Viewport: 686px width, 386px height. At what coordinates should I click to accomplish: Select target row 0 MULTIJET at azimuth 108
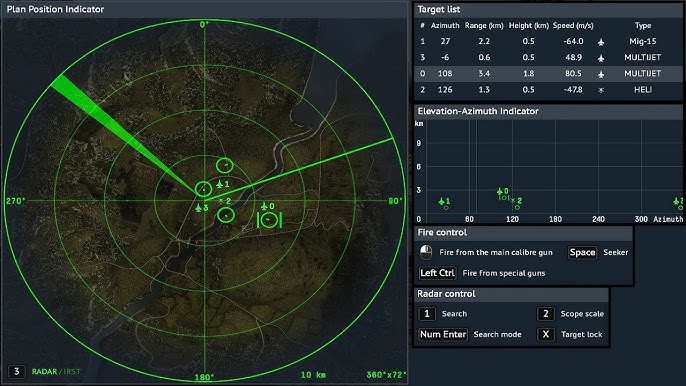click(x=548, y=74)
